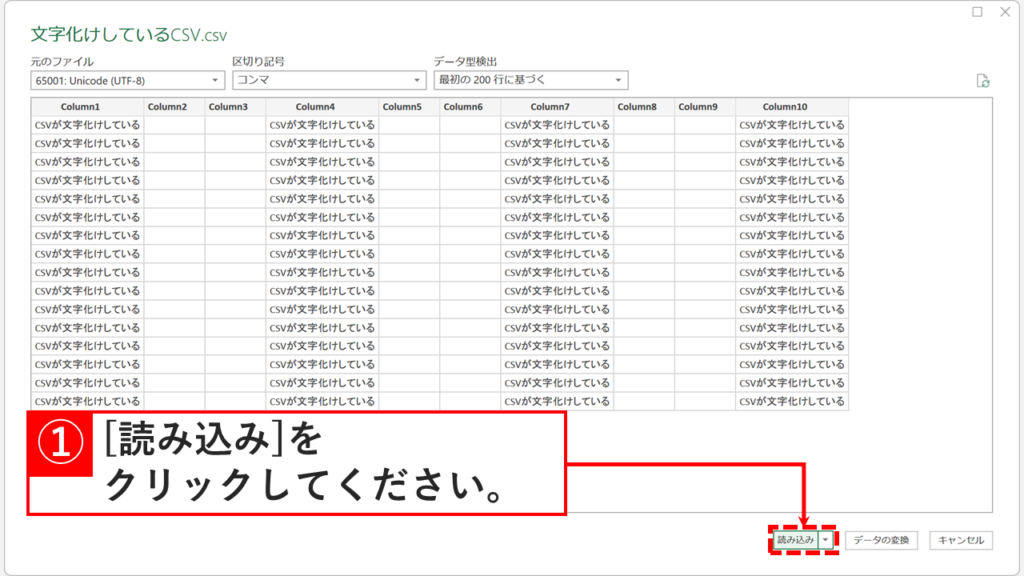Viewport: 1024px width, 576px height.
Task: Click the キャンセル cancel button
Action: pyautogui.click(x=962, y=539)
